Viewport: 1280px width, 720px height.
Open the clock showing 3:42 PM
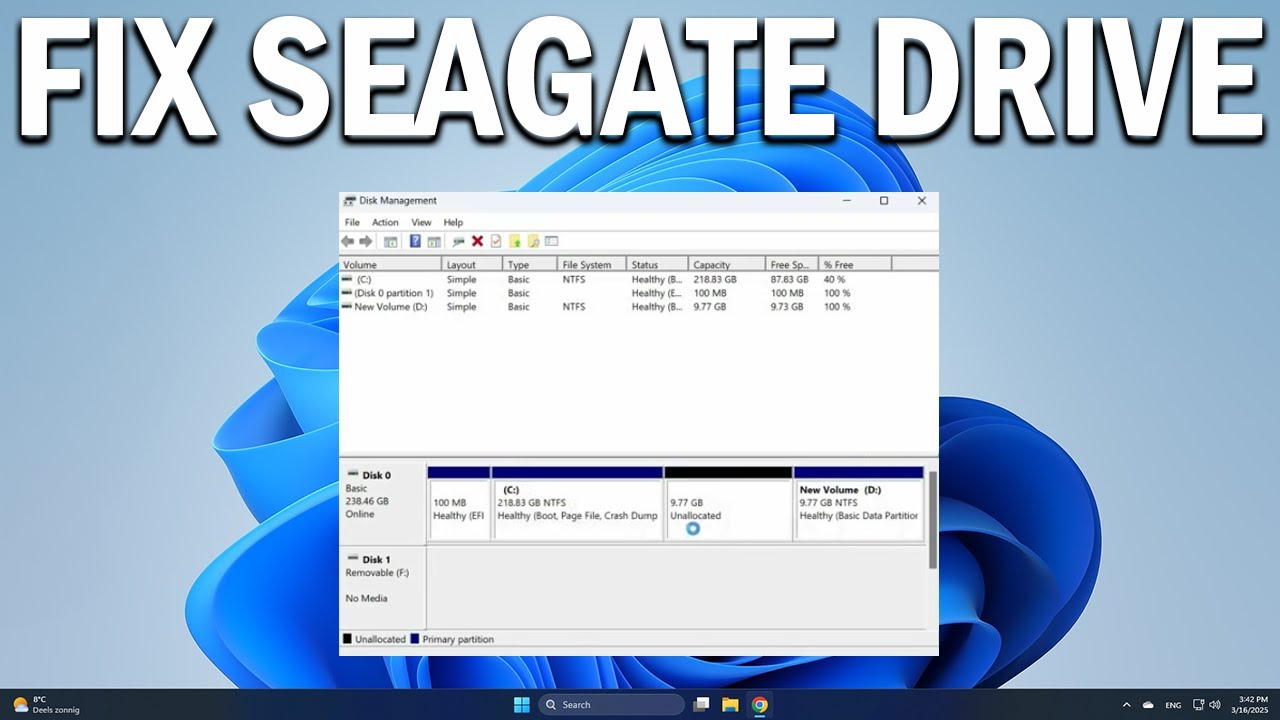pos(1252,705)
